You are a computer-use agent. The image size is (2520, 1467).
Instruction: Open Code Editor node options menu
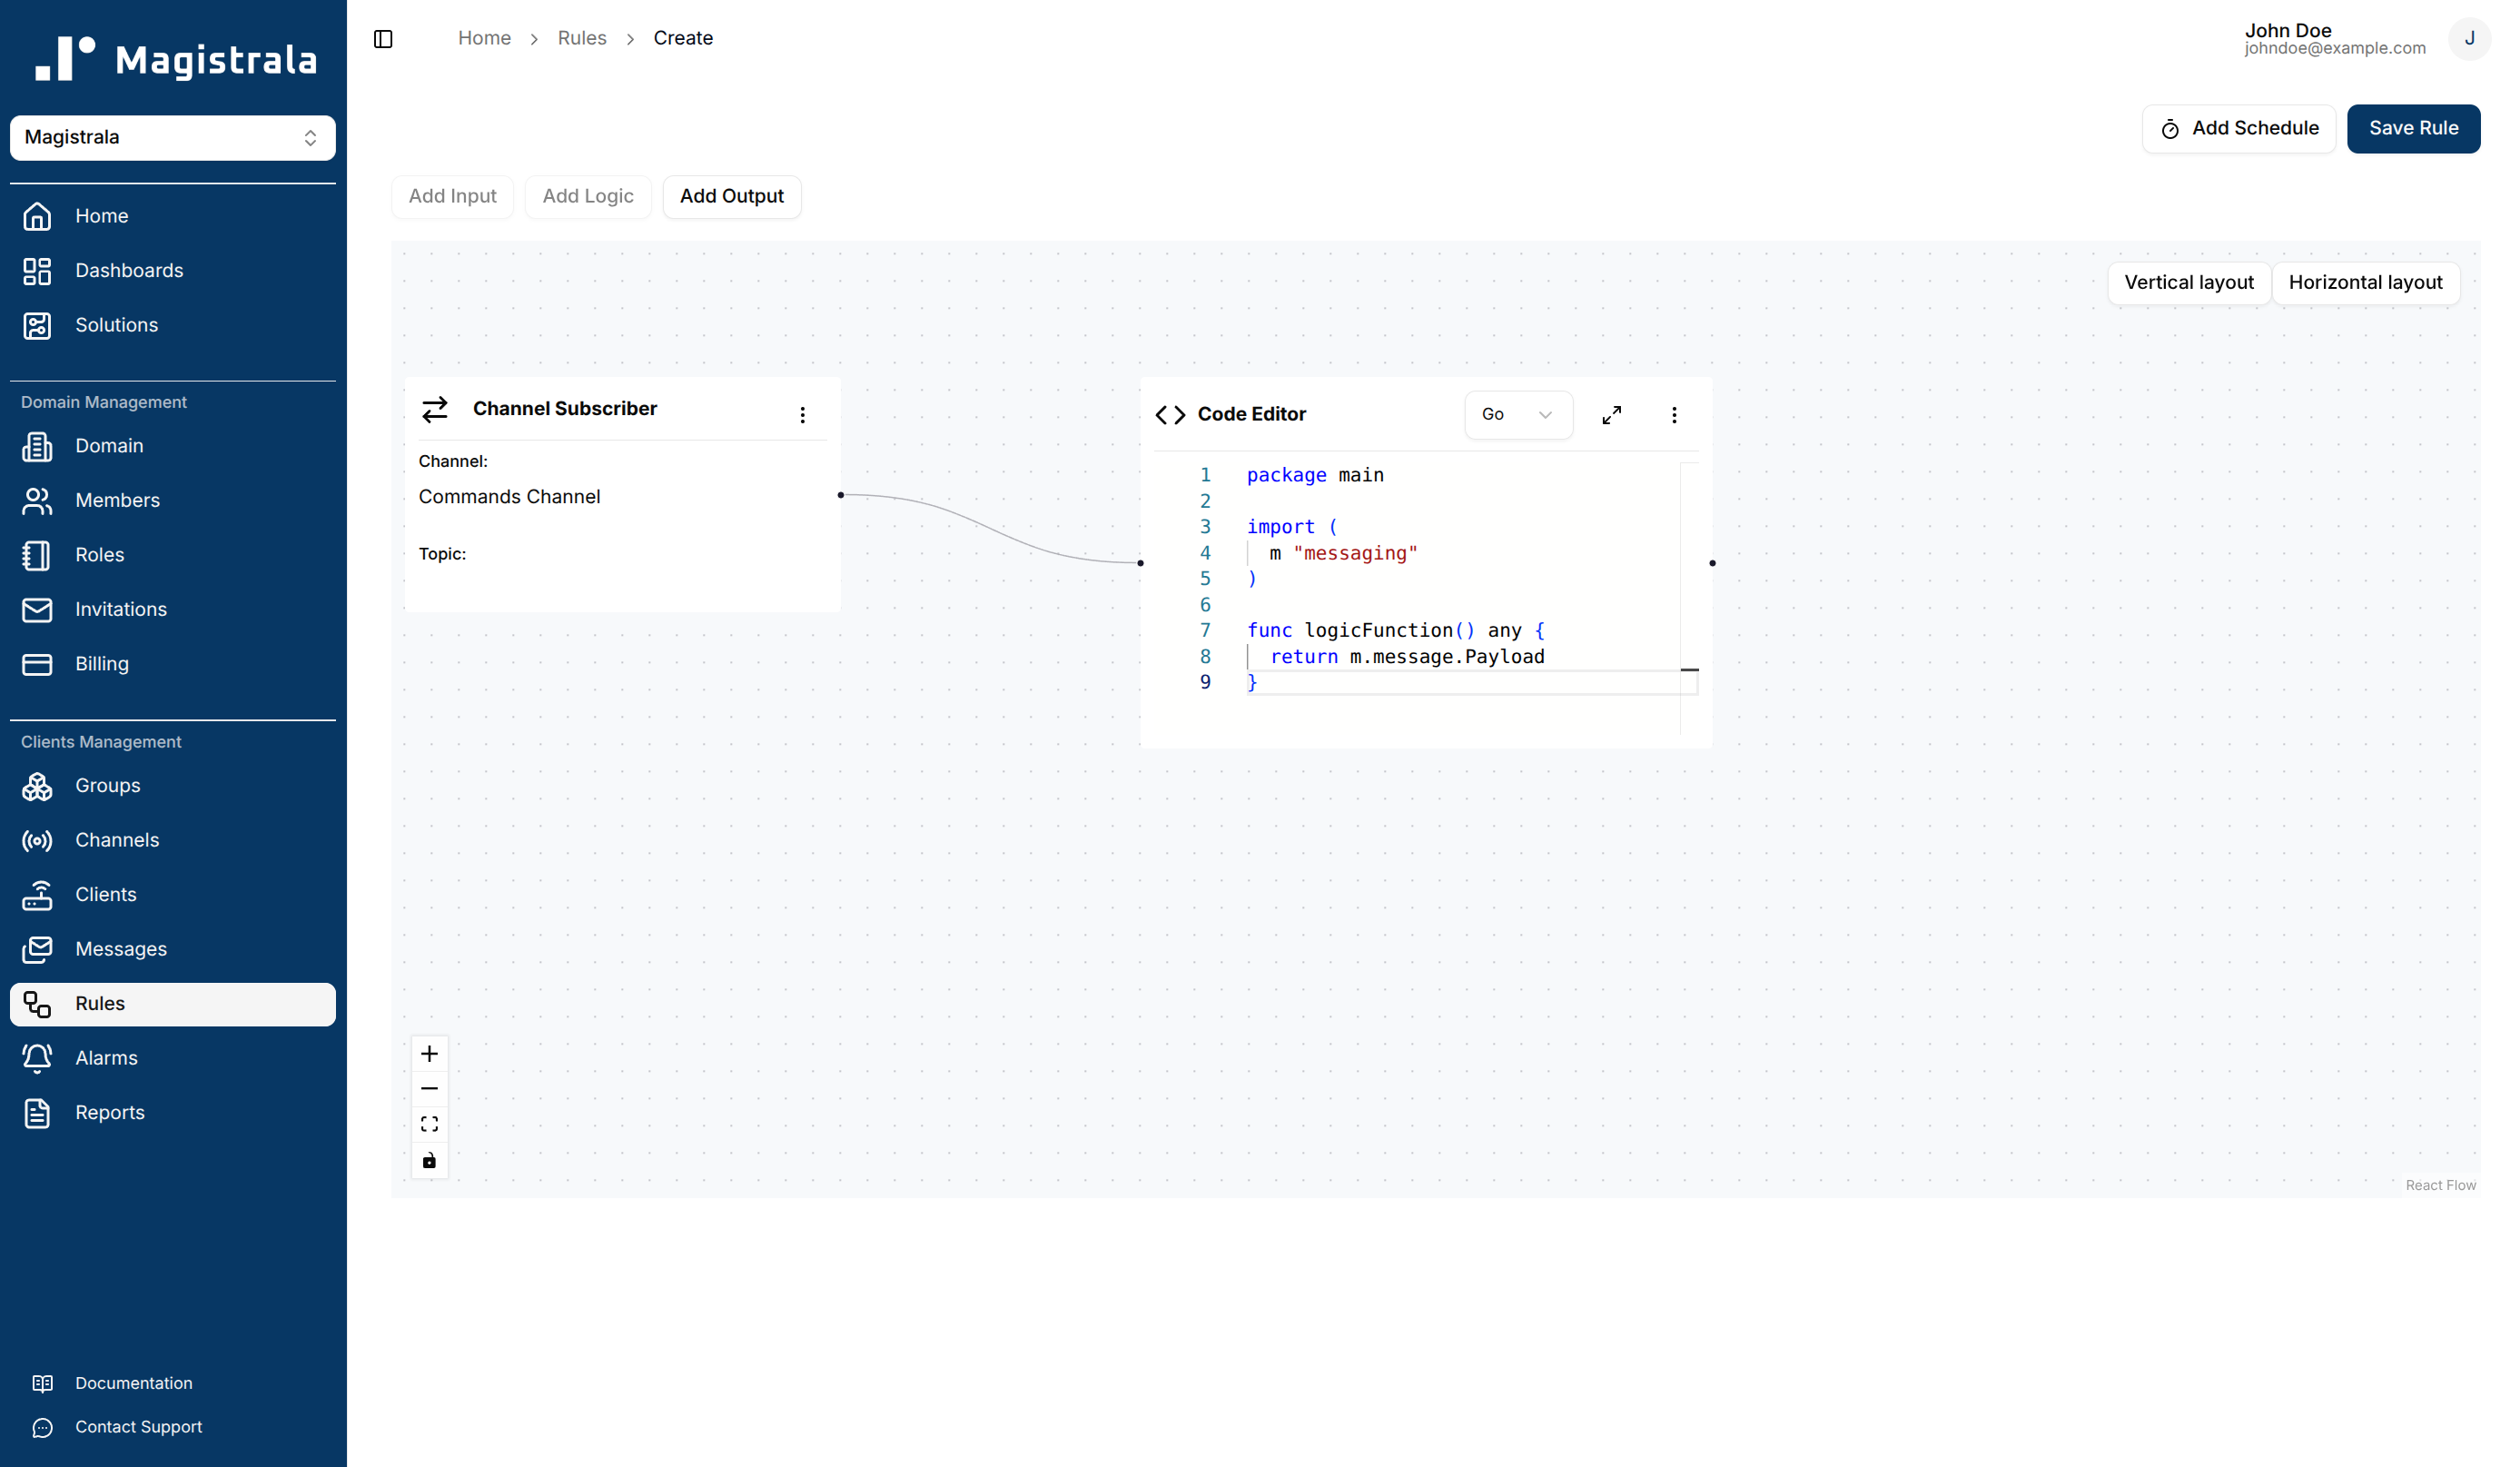coord(1674,415)
